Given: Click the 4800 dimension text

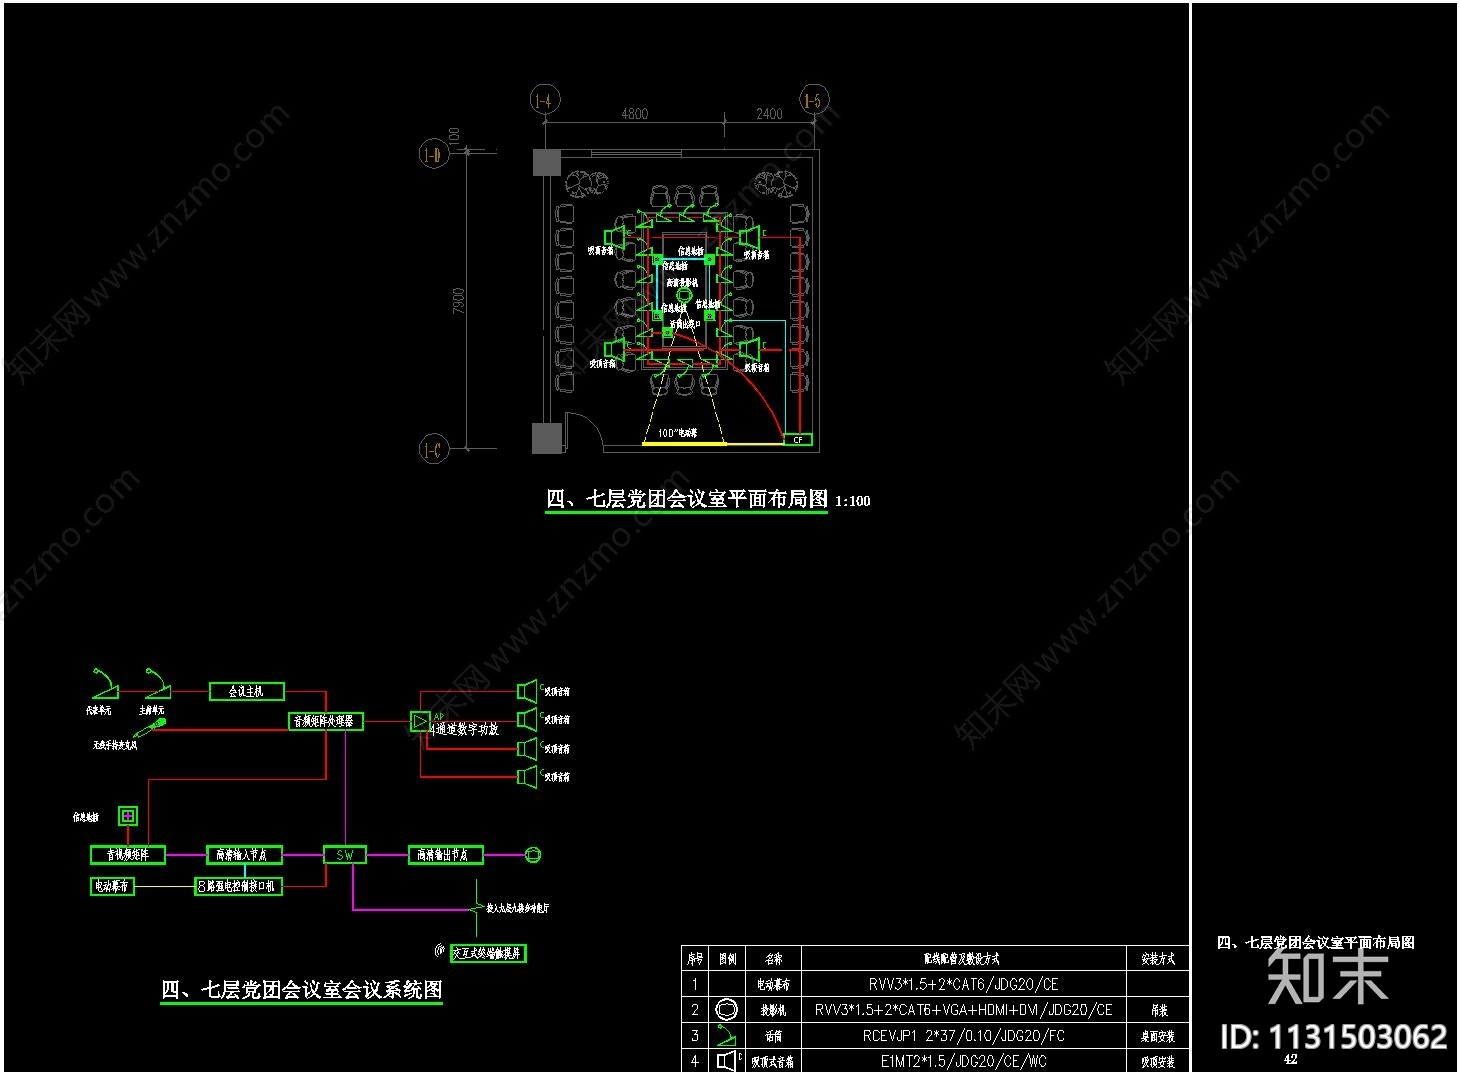Looking at the screenshot, I should pos(635,114).
